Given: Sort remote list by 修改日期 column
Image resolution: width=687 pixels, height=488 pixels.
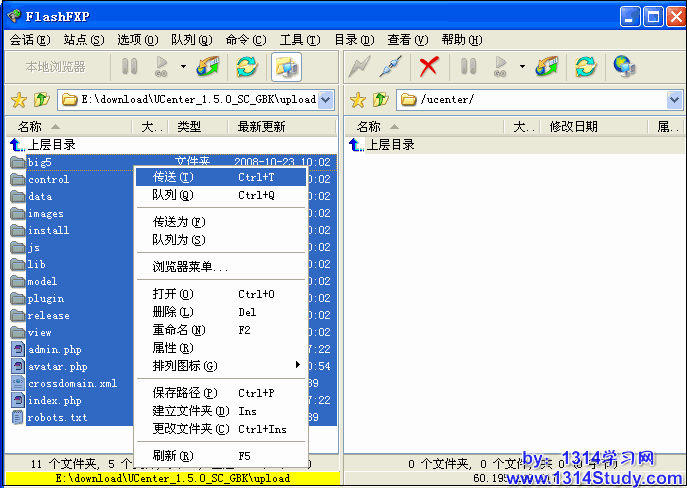Looking at the screenshot, I should [573, 127].
